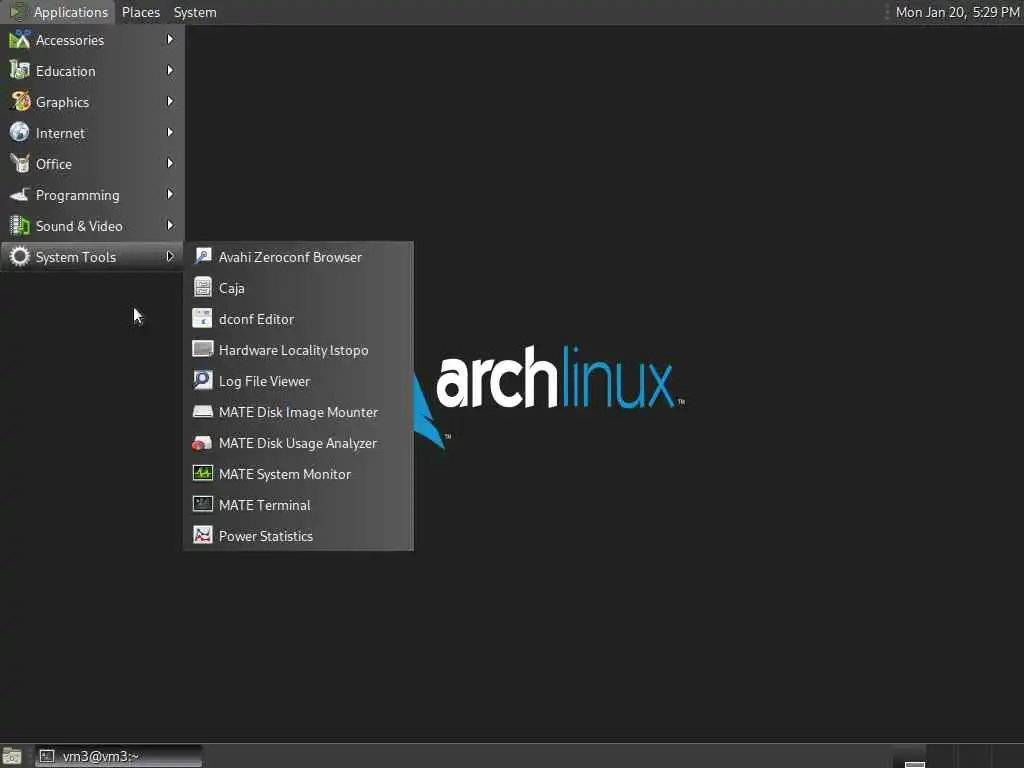This screenshot has width=1024, height=768.
Task: Open Log File Viewer entry
Action: [x=298, y=381]
